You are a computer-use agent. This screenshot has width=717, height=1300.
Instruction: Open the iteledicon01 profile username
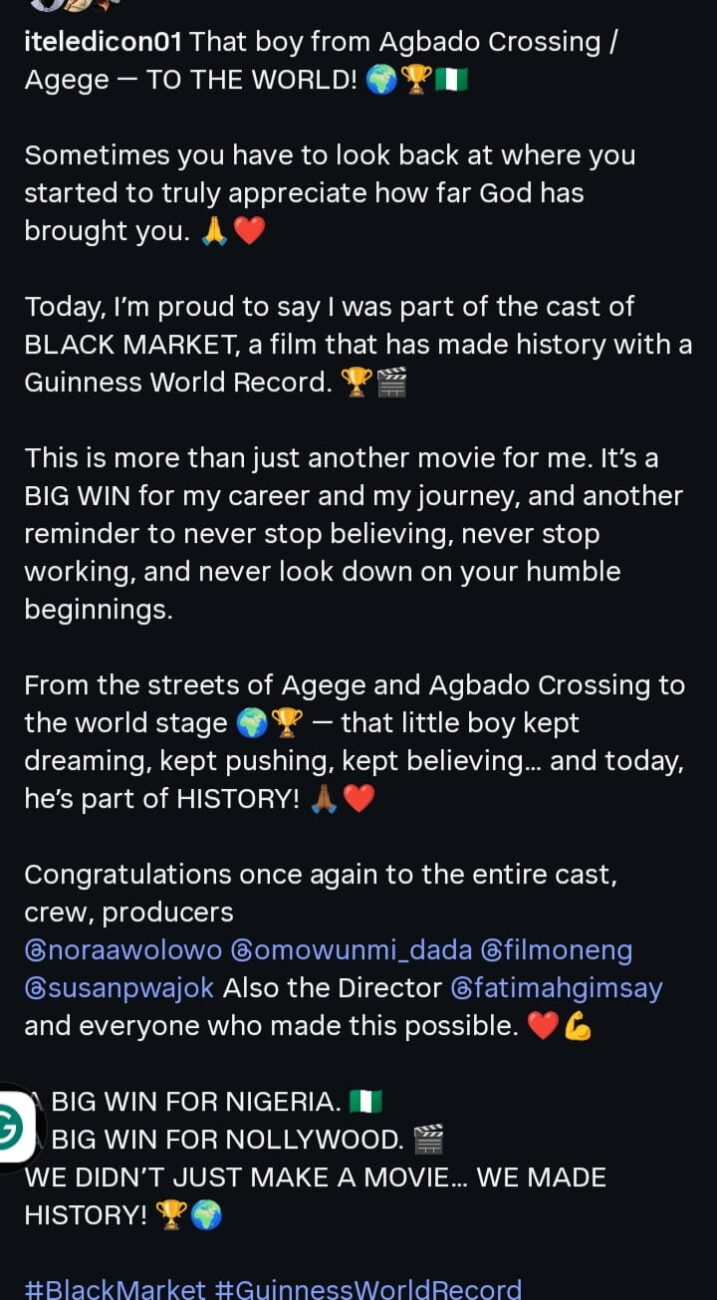pyautogui.click(x=104, y=42)
